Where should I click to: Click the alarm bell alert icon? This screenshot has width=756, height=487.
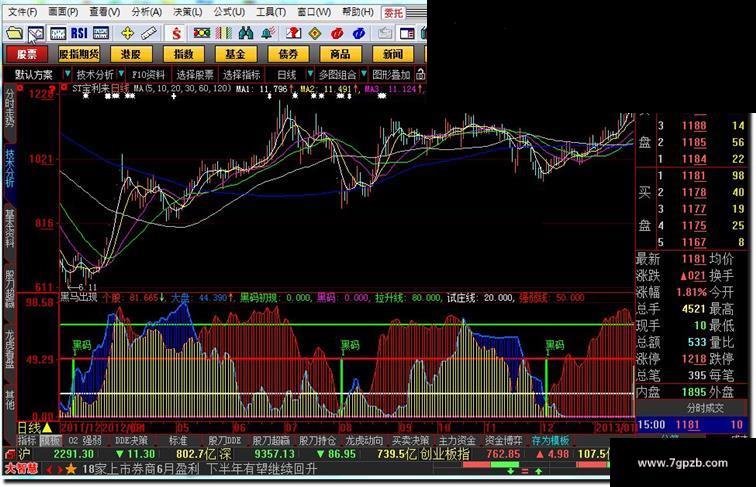[x=268, y=33]
